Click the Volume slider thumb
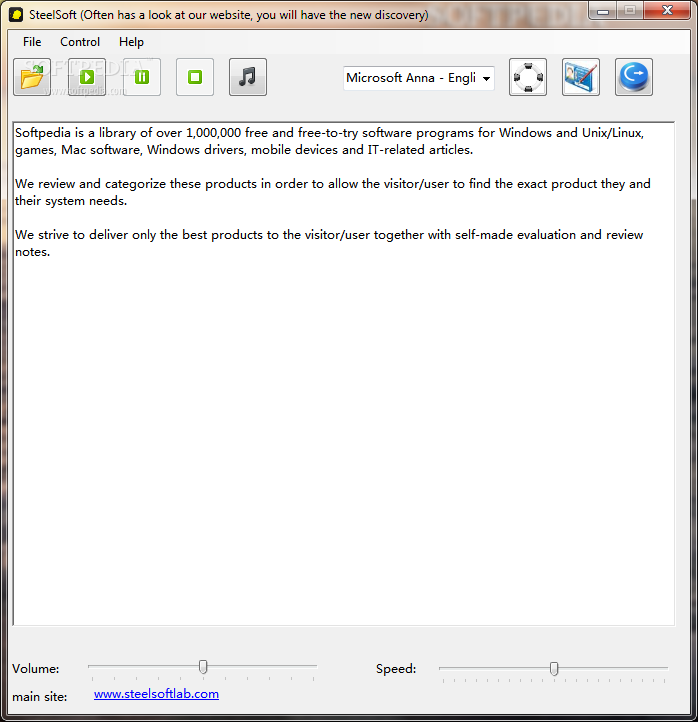Screen dimensions: 698x722 203,667
